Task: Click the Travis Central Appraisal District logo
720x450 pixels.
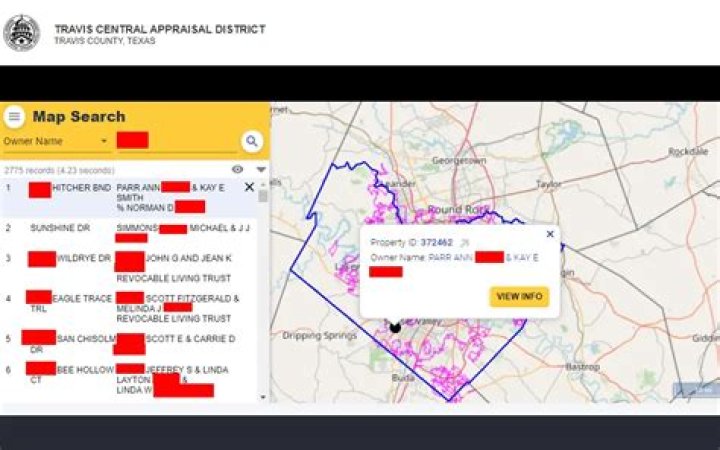Action: [x=22, y=33]
